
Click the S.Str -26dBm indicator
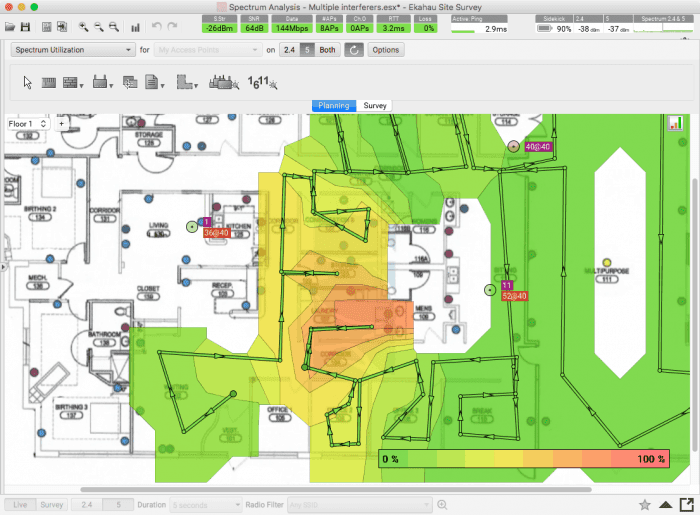pyautogui.click(x=219, y=24)
